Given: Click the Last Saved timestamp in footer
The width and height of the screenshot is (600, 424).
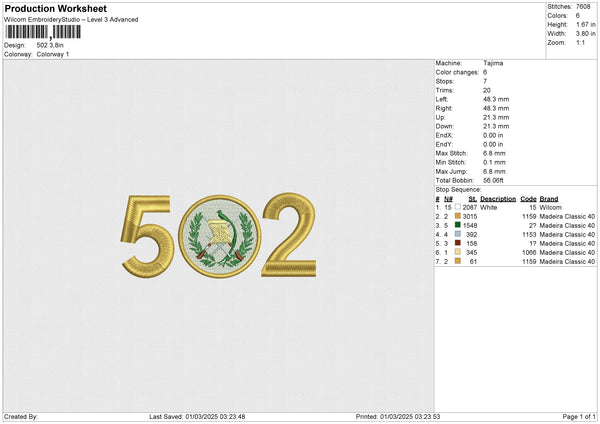Looking at the screenshot, I should [198, 417].
